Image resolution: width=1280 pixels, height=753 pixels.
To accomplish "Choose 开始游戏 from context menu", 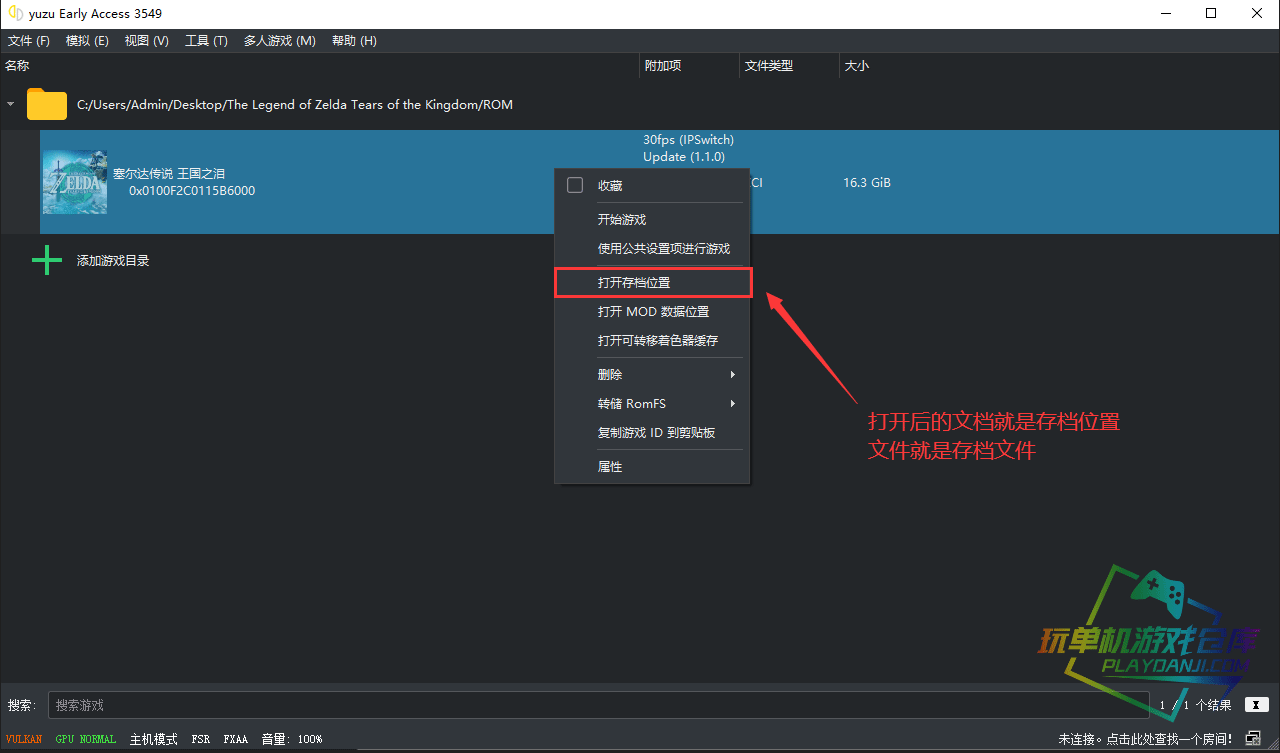I will [x=652, y=220].
